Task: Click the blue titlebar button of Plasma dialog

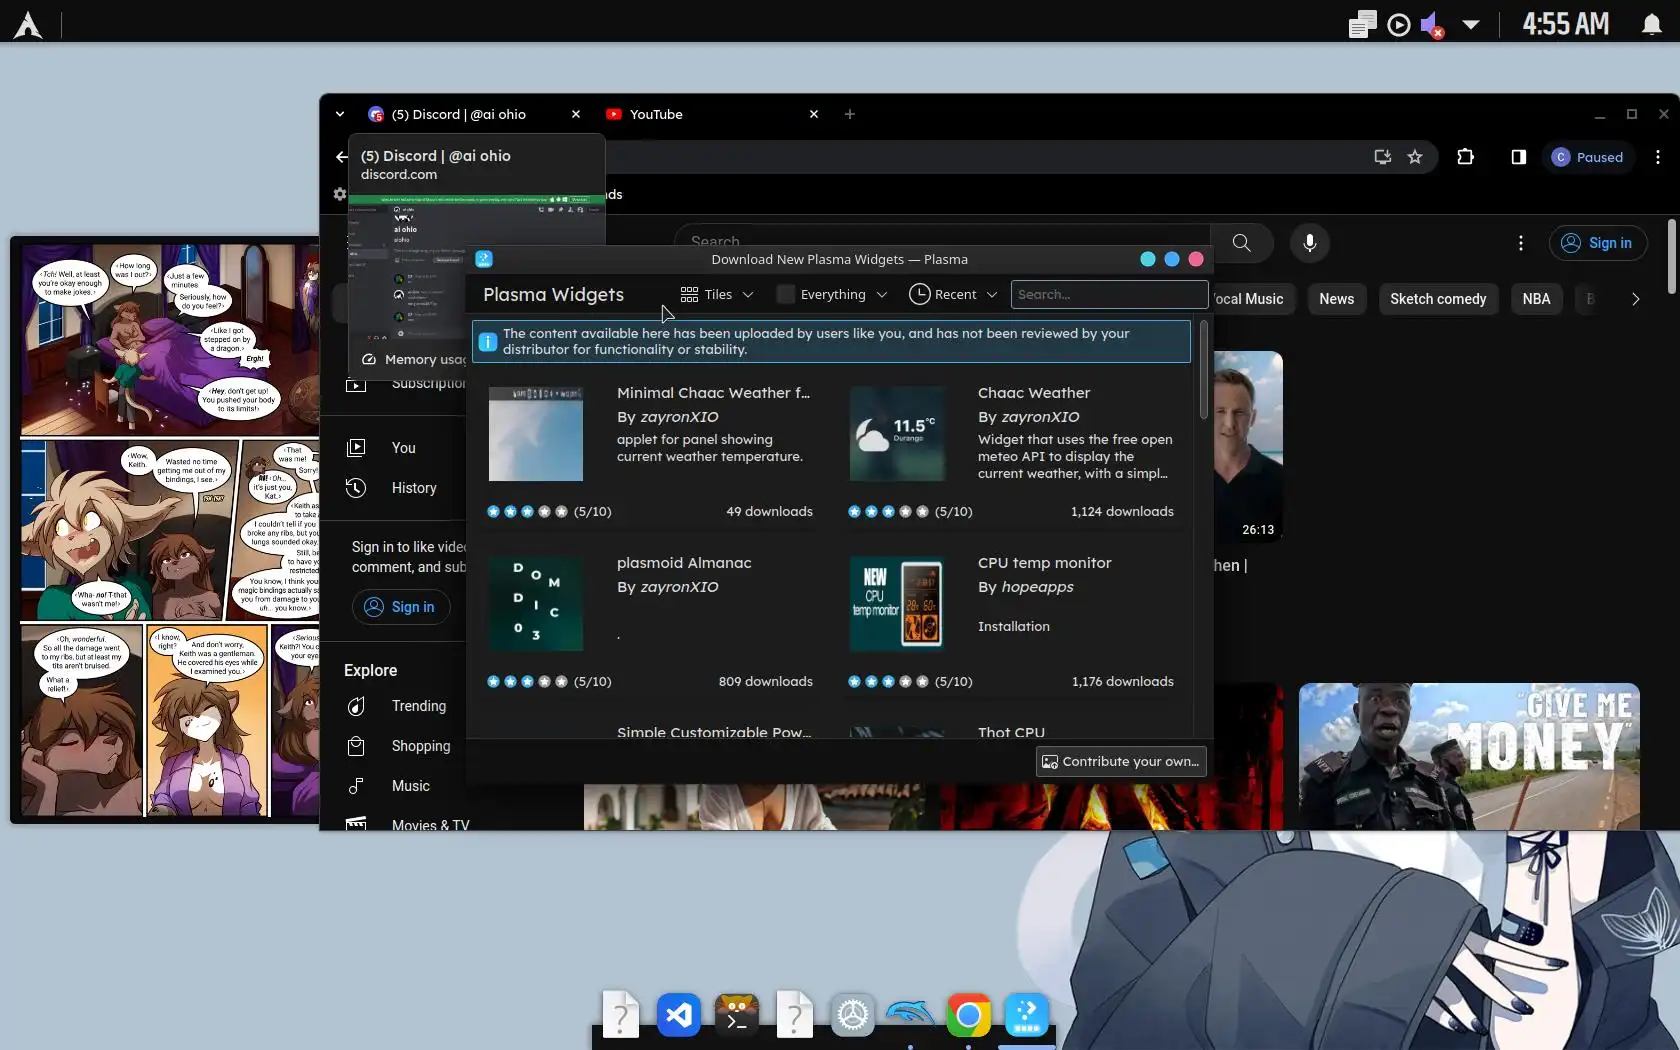Action: [1172, 259]
